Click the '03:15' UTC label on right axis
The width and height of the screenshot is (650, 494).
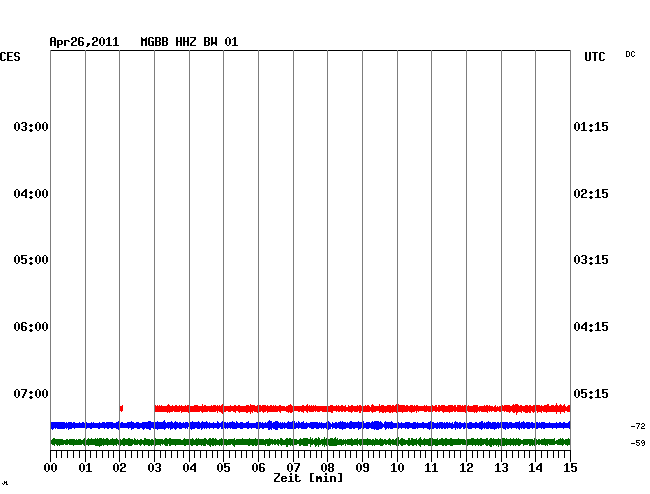tap(591, 260)
